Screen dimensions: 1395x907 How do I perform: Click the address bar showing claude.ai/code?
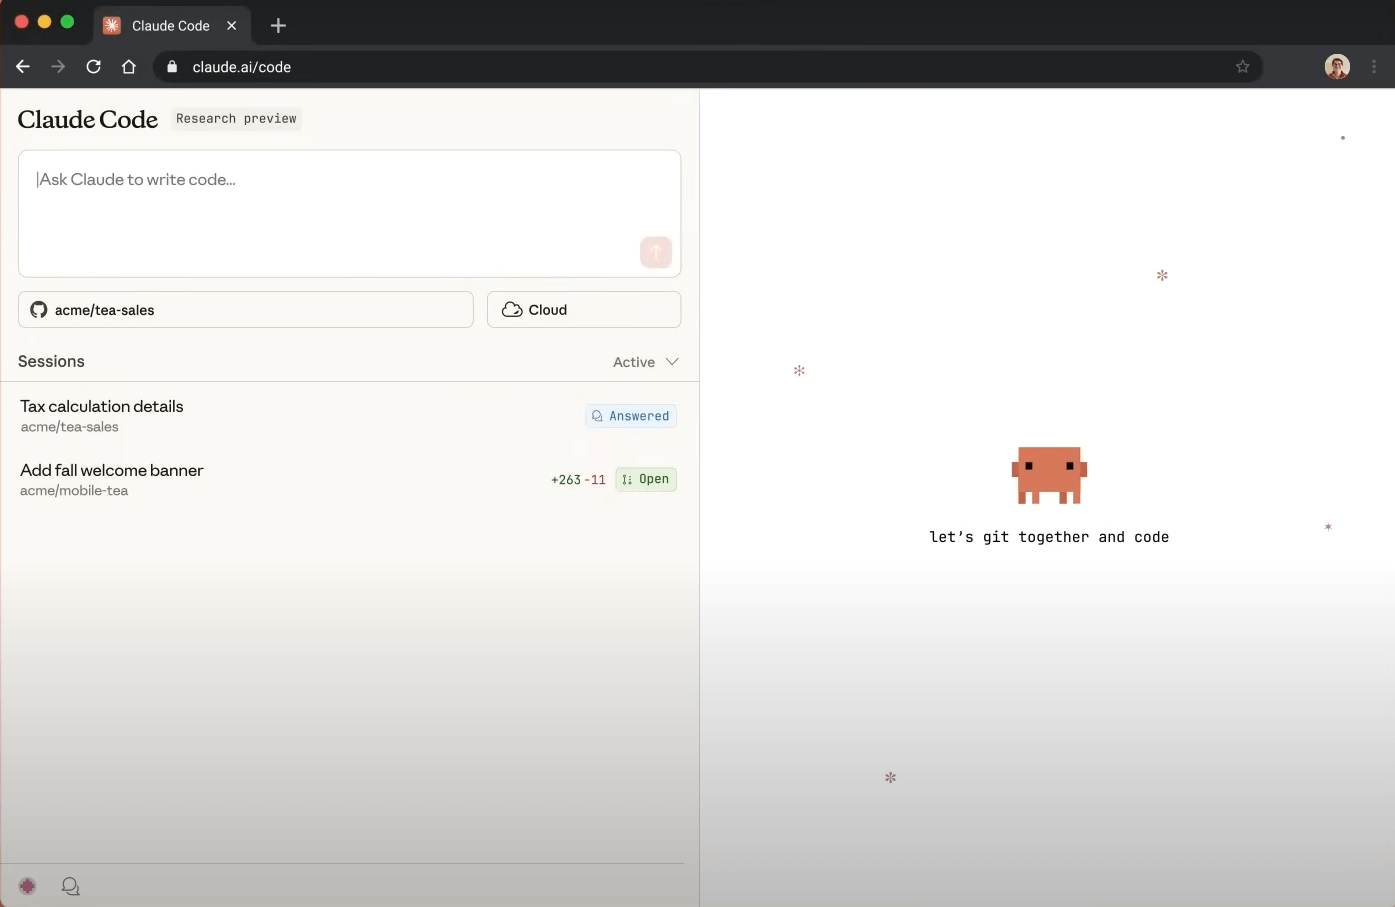(707, 67)
